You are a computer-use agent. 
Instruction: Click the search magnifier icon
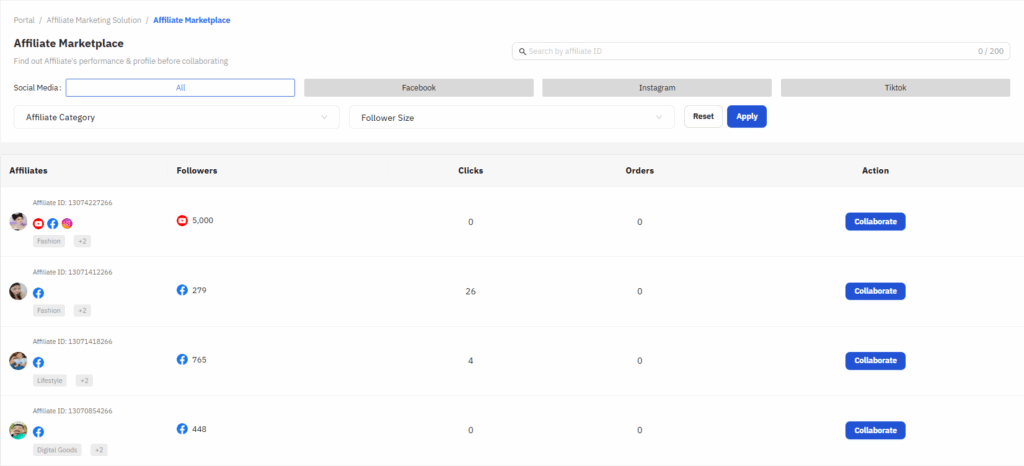click(x=521, y=51)
